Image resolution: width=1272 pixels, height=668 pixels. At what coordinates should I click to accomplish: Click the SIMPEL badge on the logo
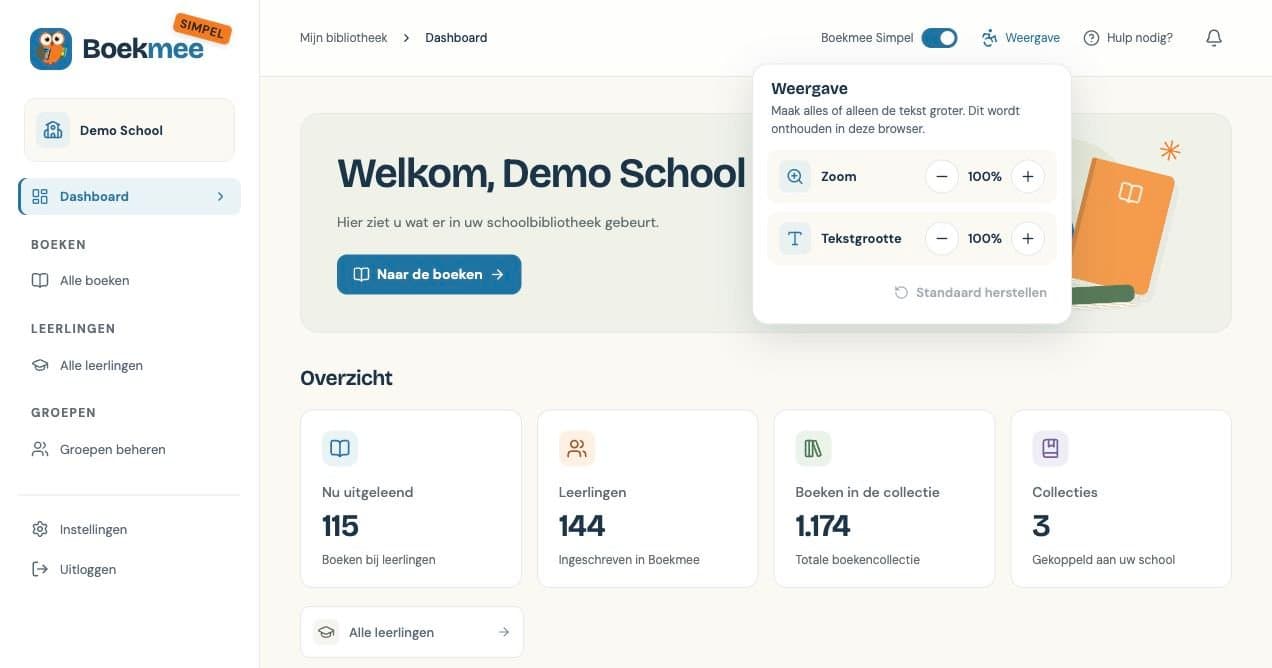202,29
